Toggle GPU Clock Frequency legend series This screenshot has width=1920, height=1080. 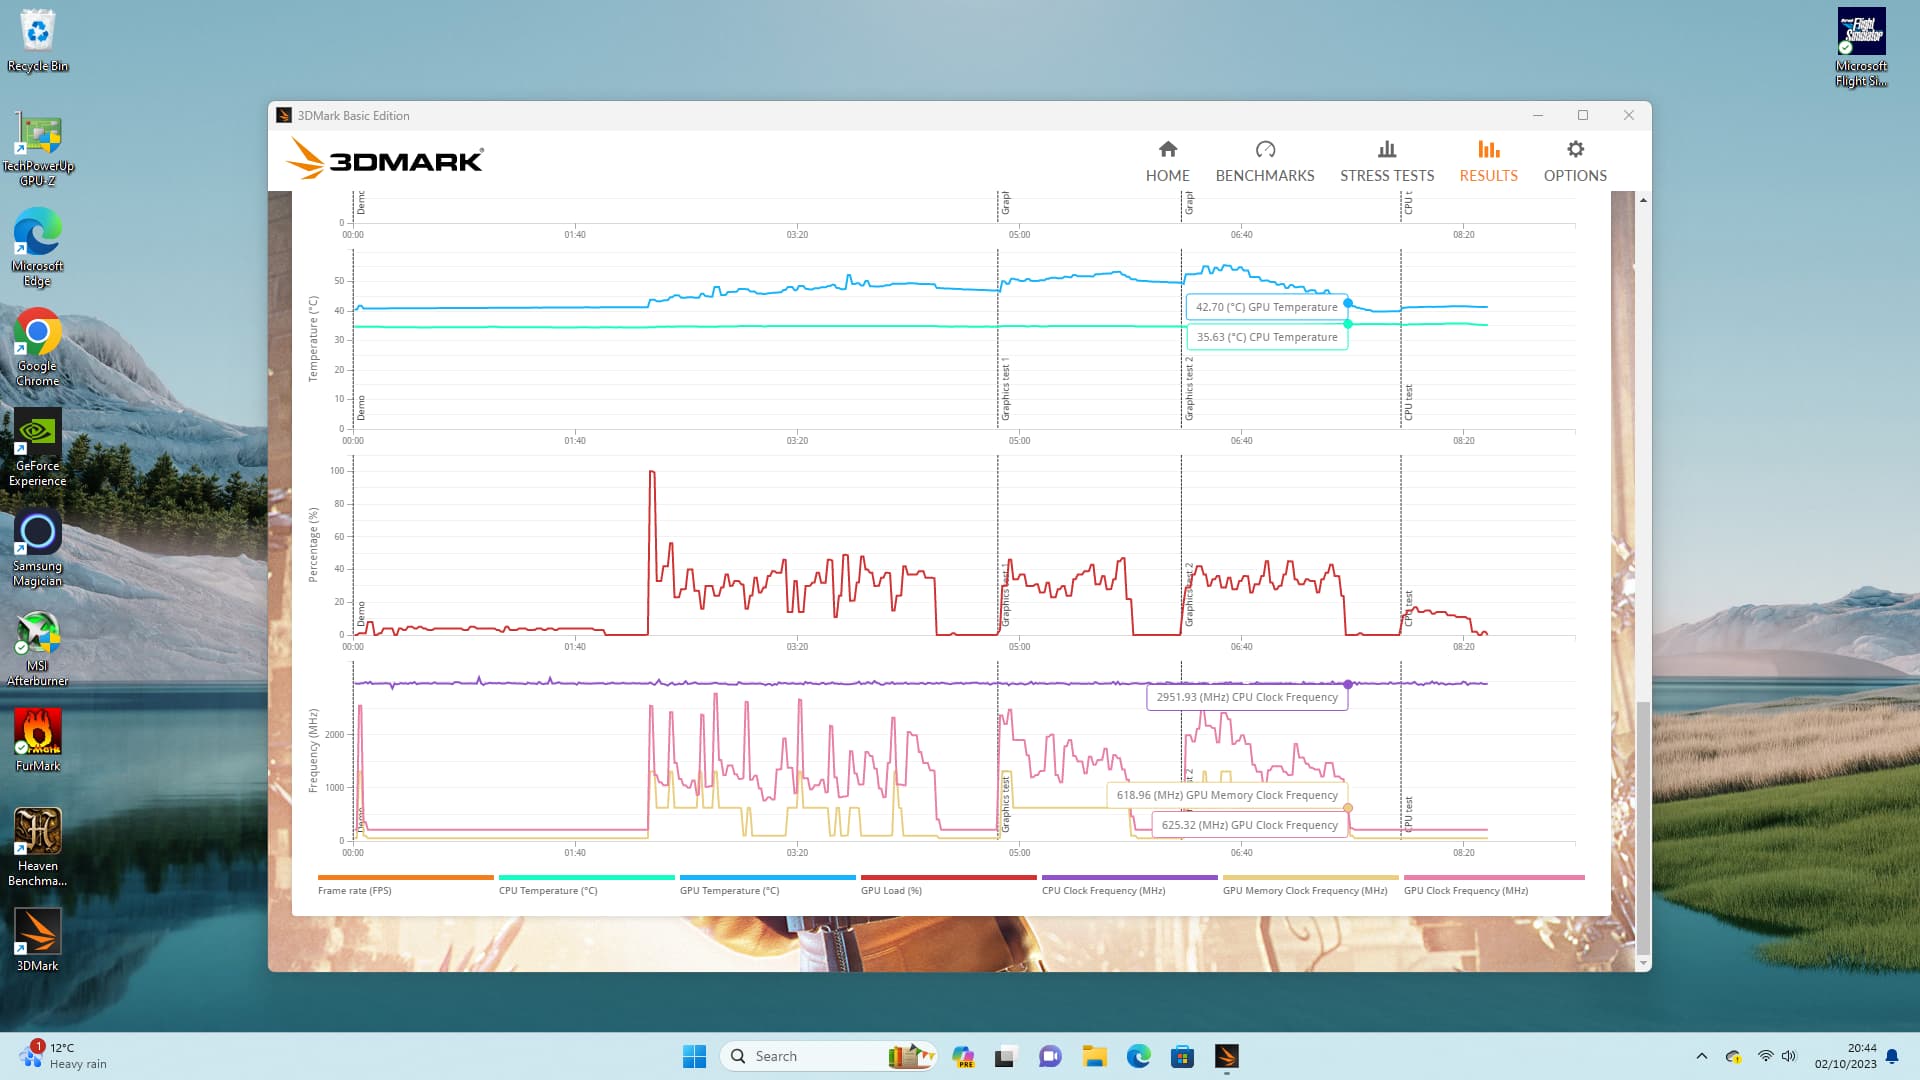pos(1465,890)
